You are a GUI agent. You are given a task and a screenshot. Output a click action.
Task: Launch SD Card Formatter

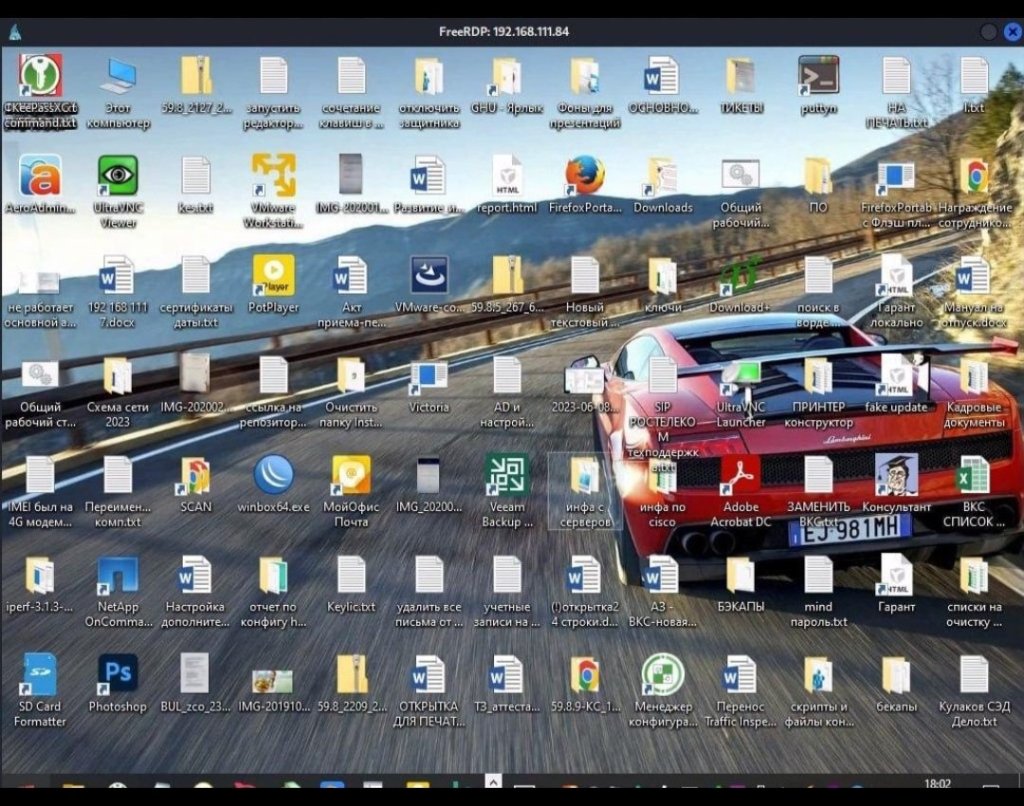pos(40,675)
